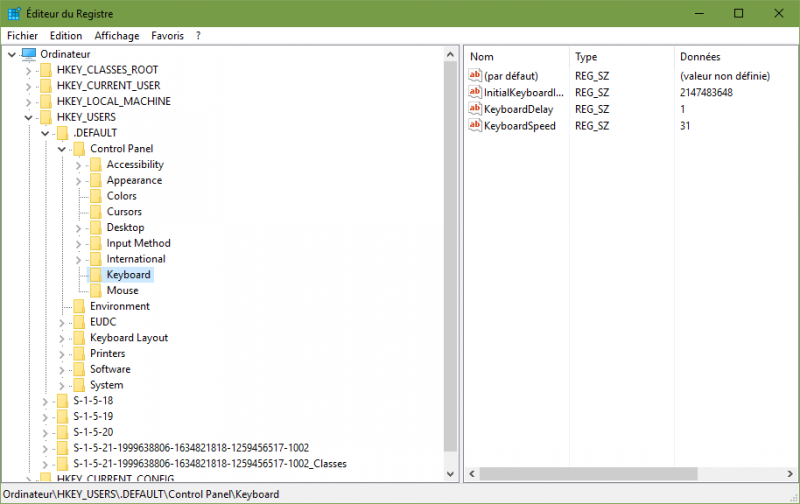Select the KeyboardSpeed value name

point(520,126)
